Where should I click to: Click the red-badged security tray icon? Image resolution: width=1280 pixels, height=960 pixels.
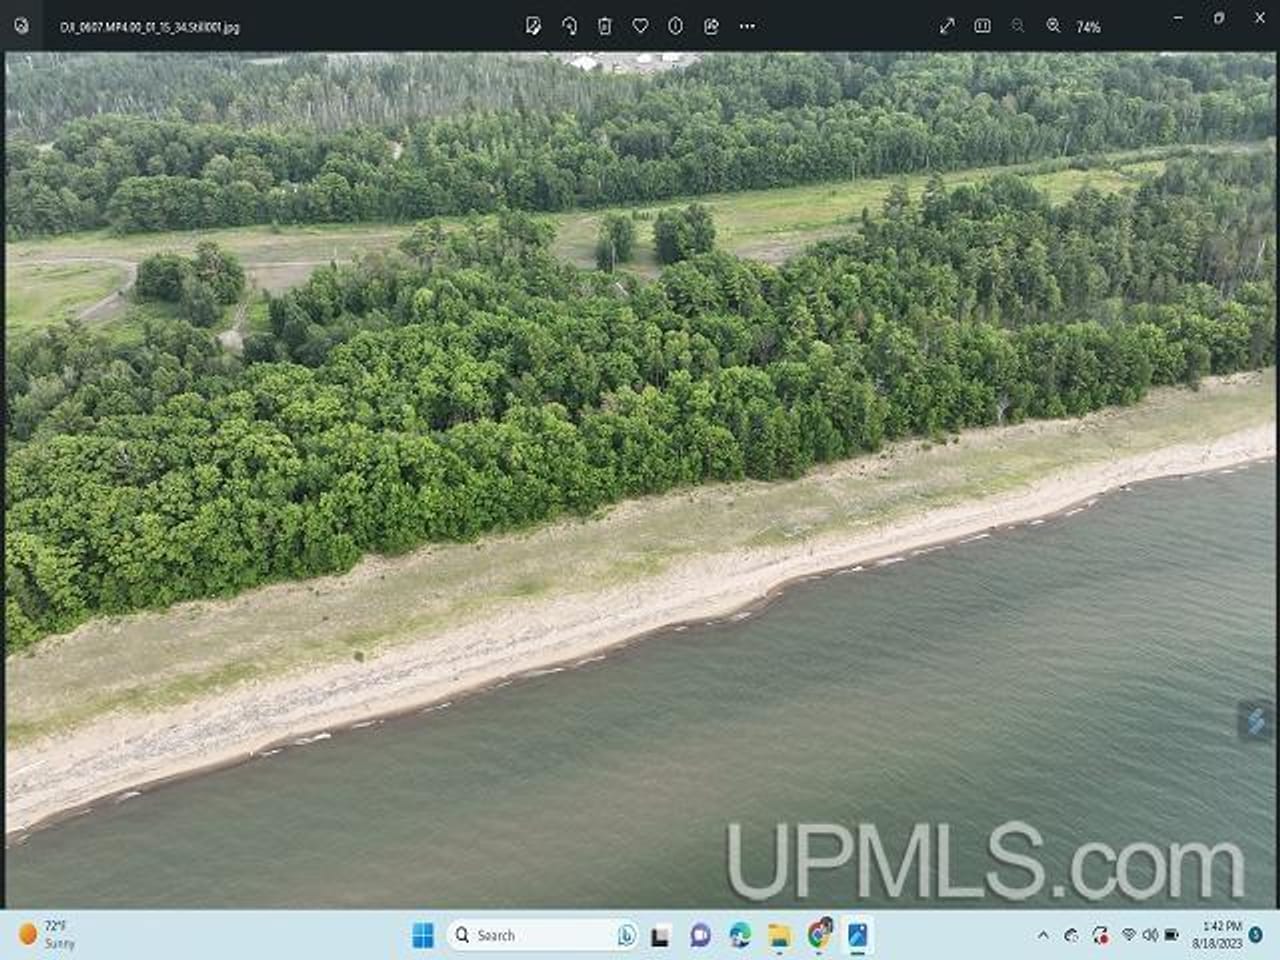click(x=1101, y=936)
